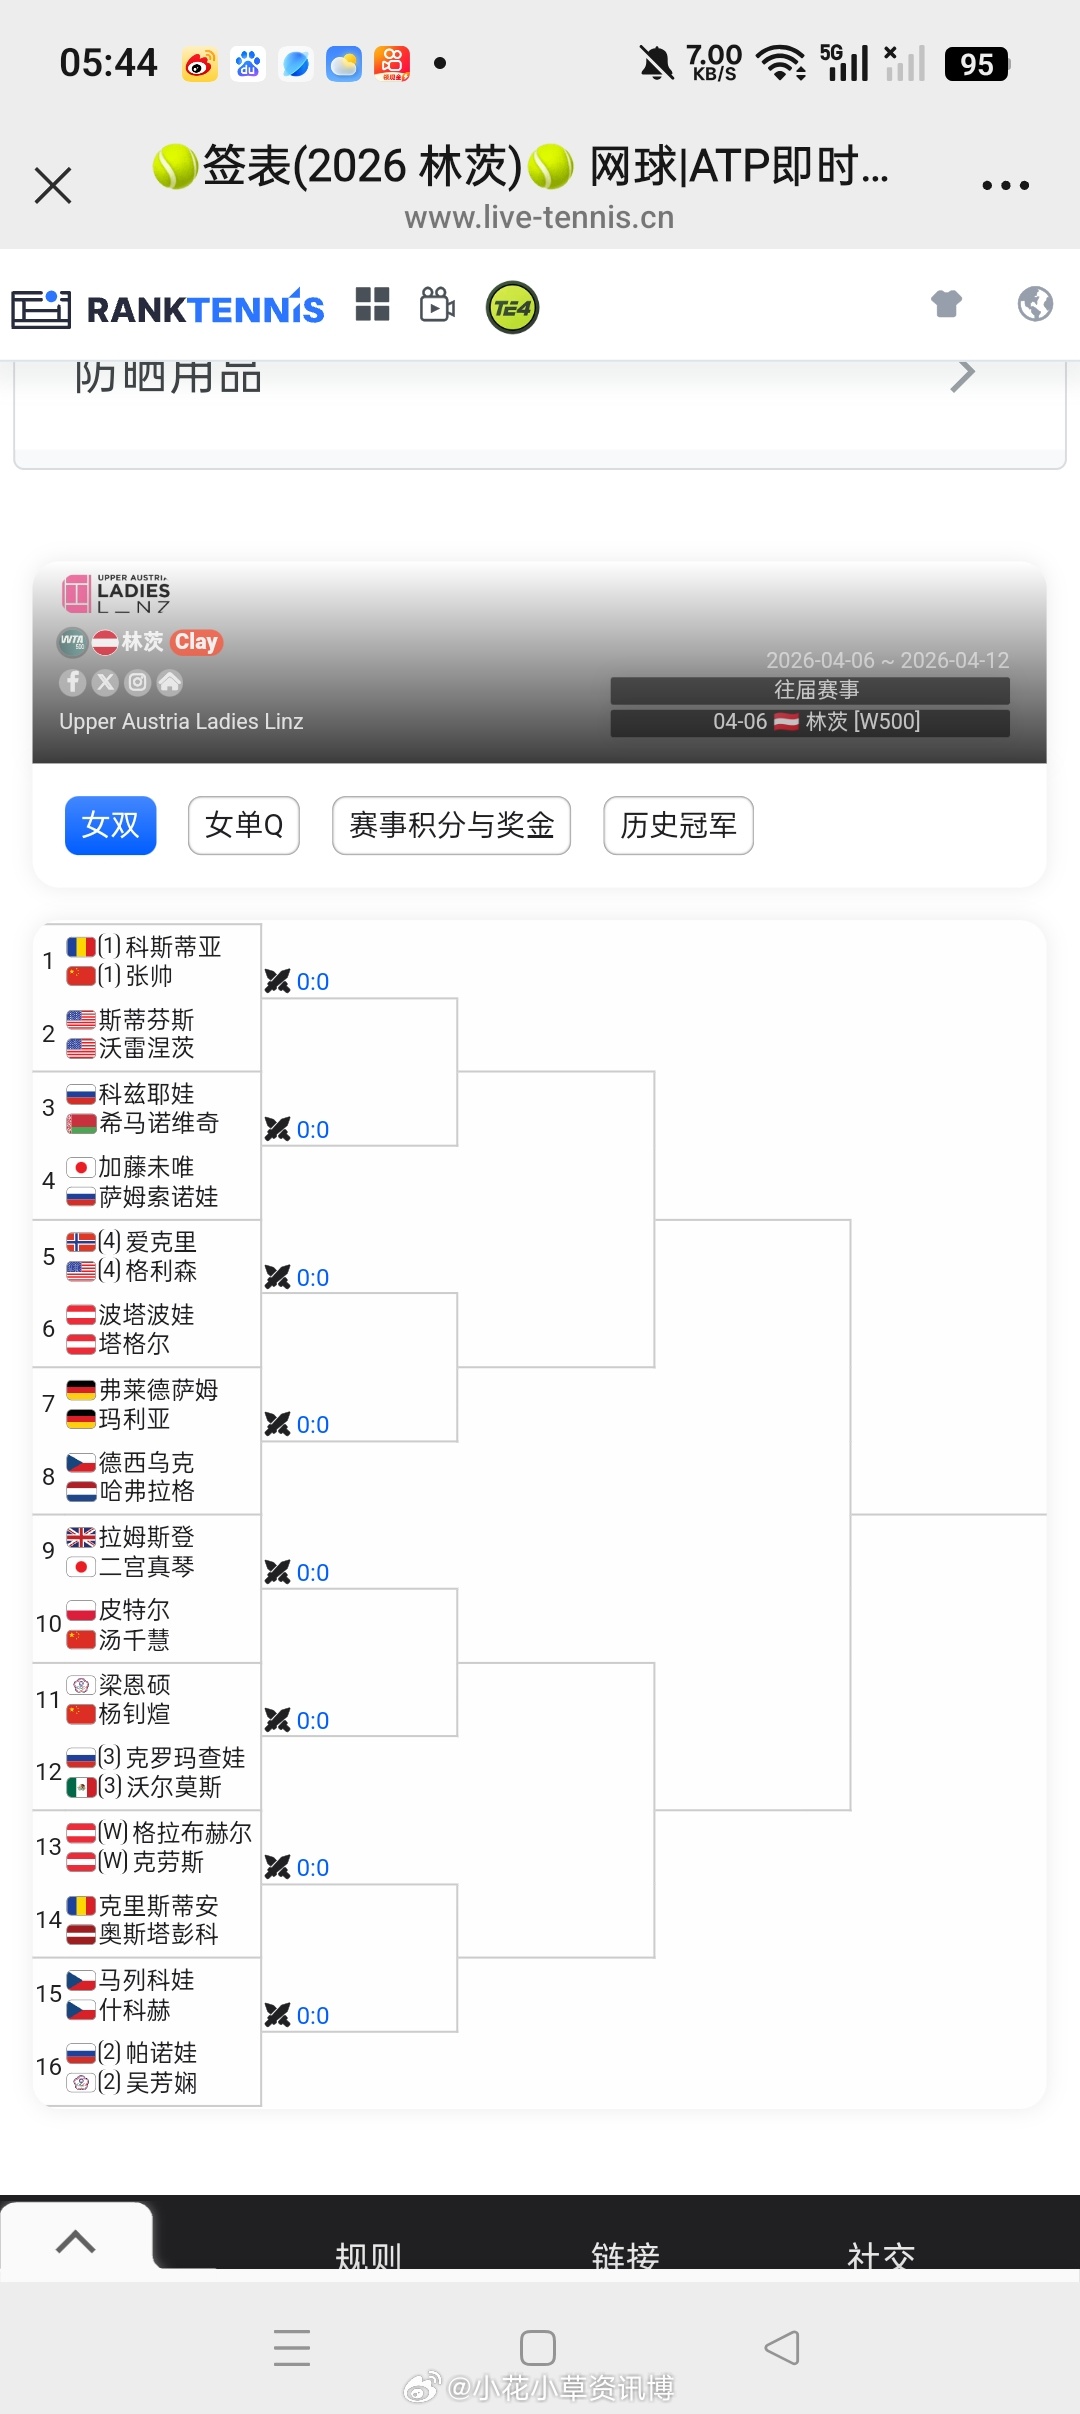Open the tournament's Facebook icon
1080x2414 pixels.
pyautogui.click(x=72, y=682)
